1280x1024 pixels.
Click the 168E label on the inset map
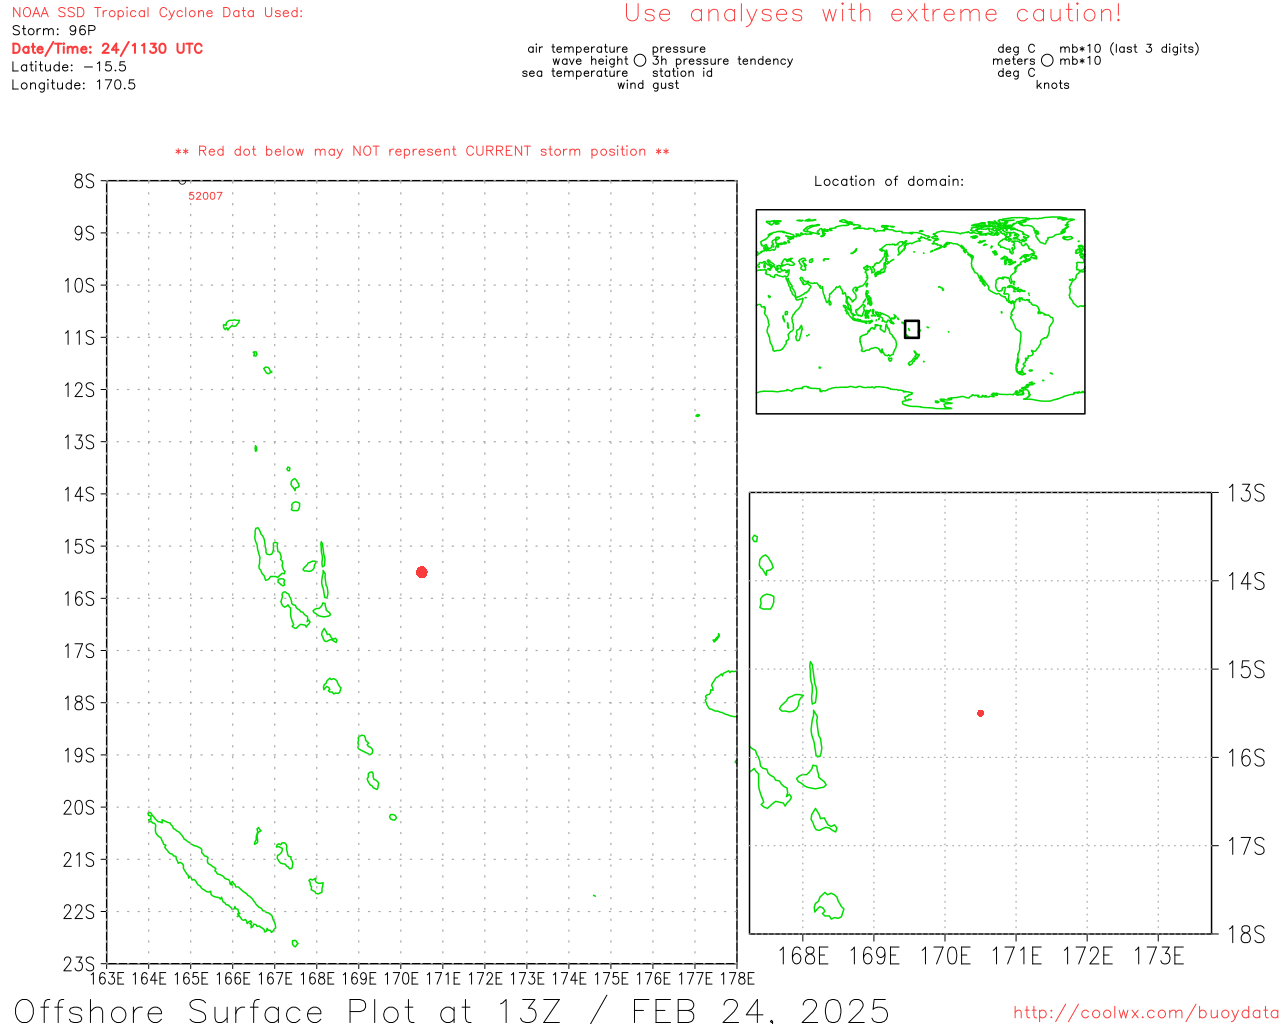pos(803,956)
